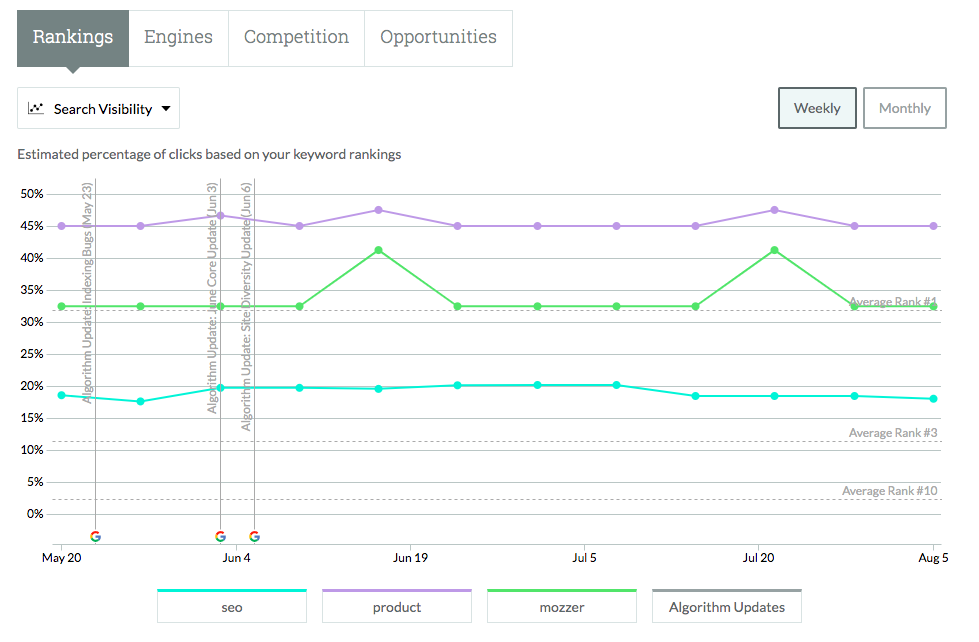Select the Monthly view button
This screenshot has width=979, height=642.
904,108
